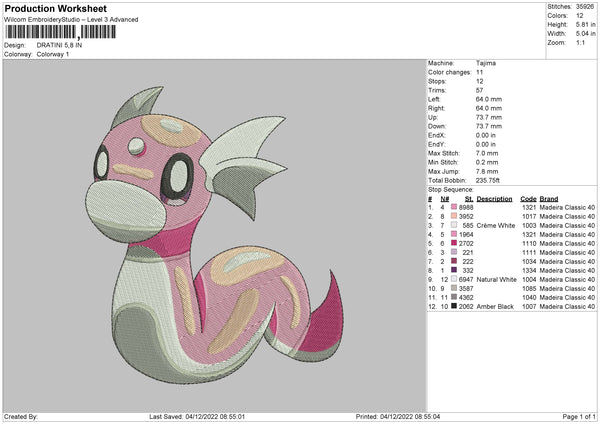Viewport: 600px width, 424px height.
Task: Select the Up value 73.7 mm
Action: pos(489,117)
